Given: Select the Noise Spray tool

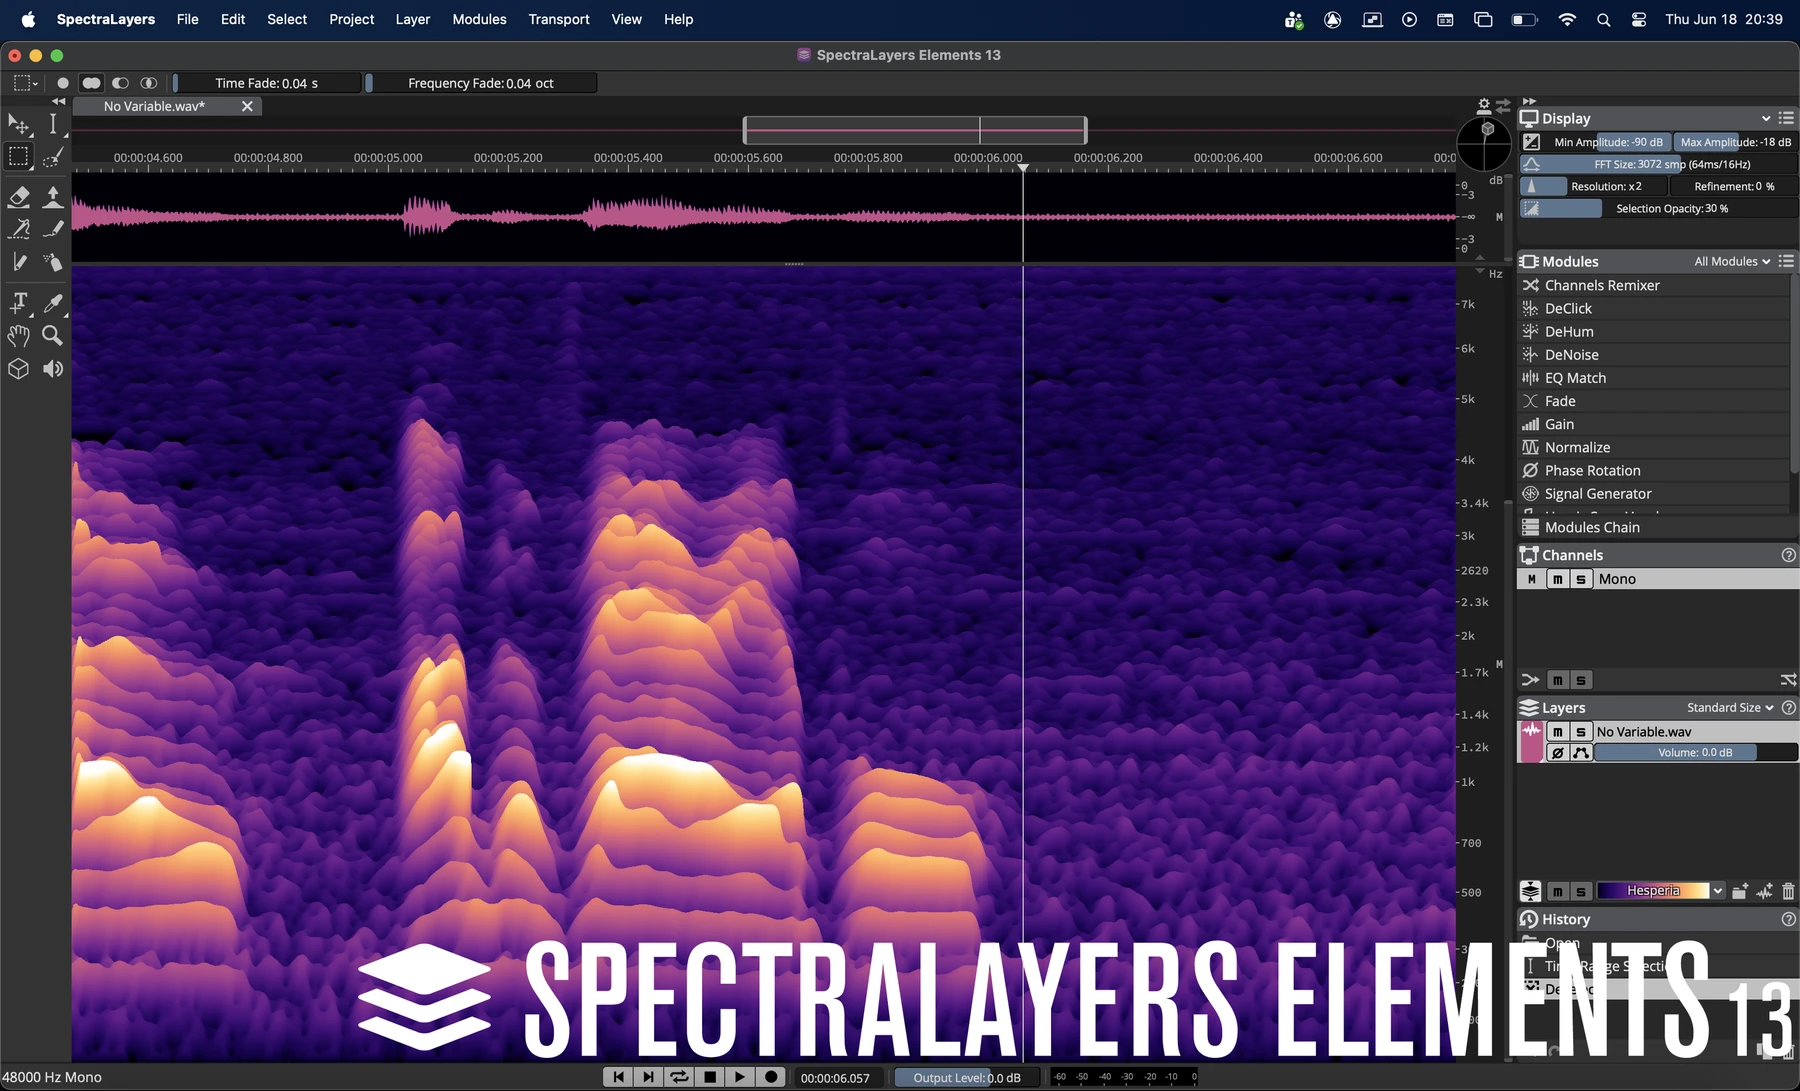Looking at the screenshot, I should [x=53, y=262].
